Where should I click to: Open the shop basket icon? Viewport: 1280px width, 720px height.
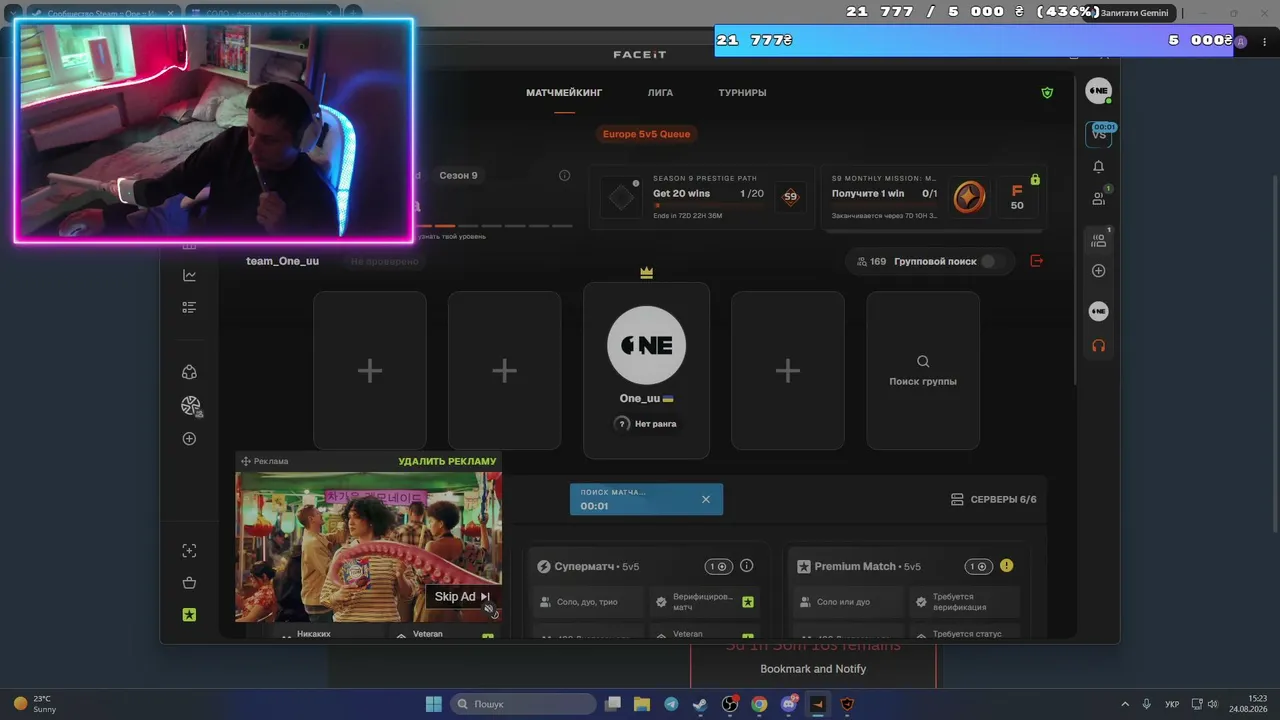[x=189, y=583]
